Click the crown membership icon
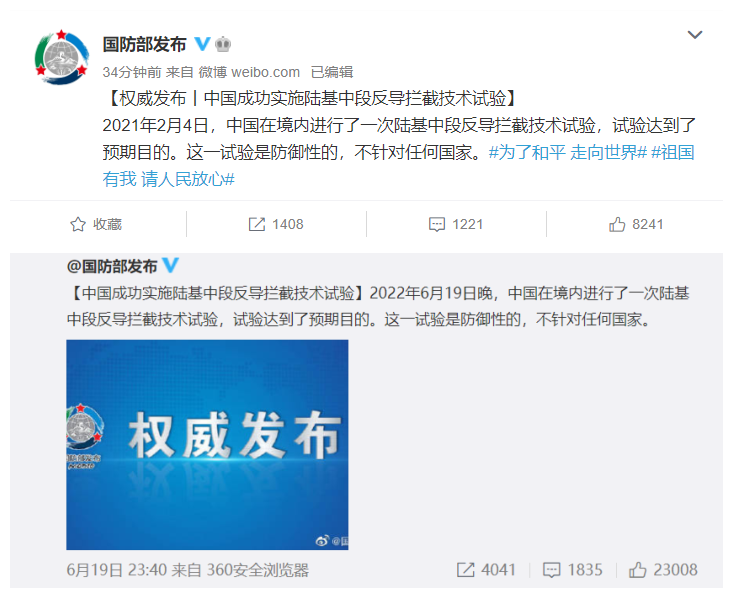Screen dimensions: 733x598 coord(223,44)
